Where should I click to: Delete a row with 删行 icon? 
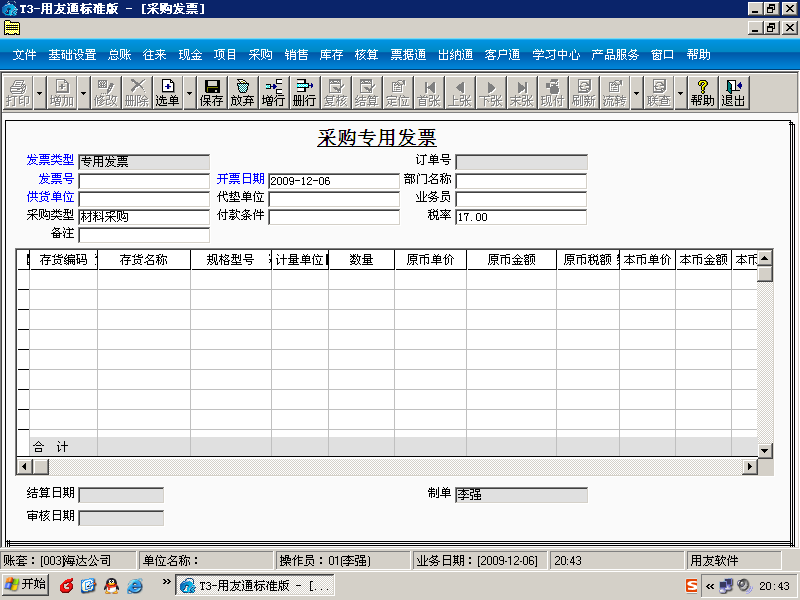[305, 92]
